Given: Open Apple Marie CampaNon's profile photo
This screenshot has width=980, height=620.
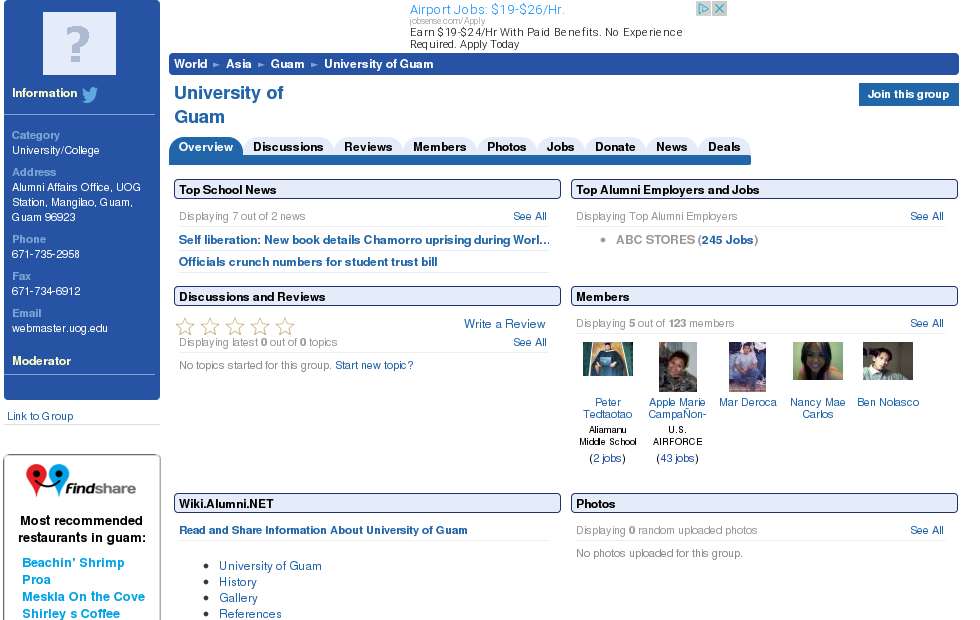Looking at the screenshot, I should click(x=678, y=367).
